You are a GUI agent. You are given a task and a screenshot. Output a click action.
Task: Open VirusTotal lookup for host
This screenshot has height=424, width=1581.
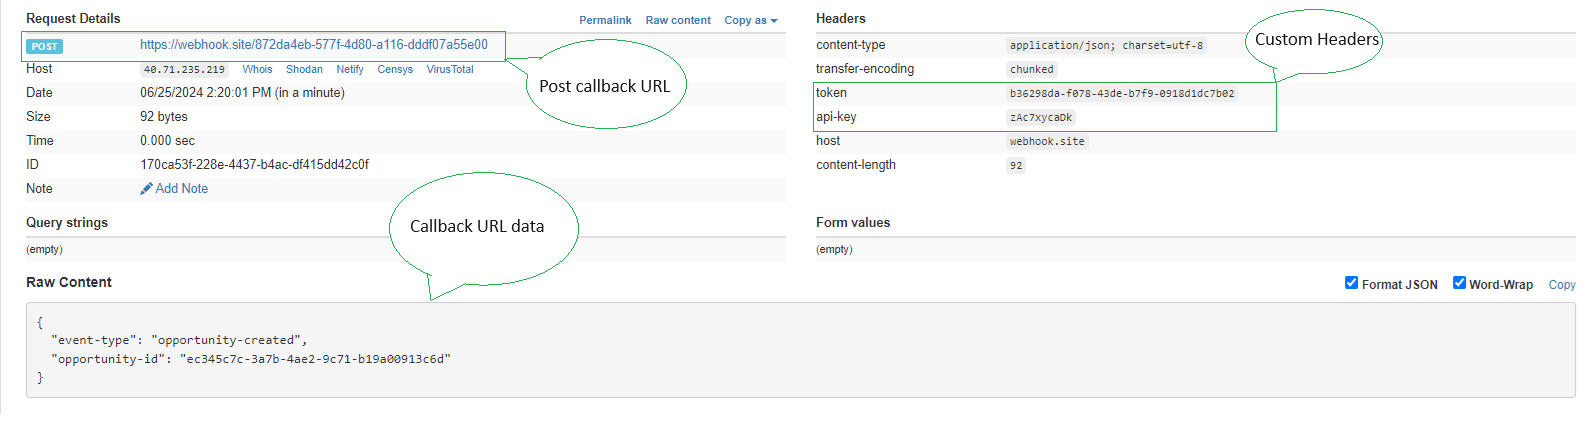pyautogui.click(x=450, y=70)
